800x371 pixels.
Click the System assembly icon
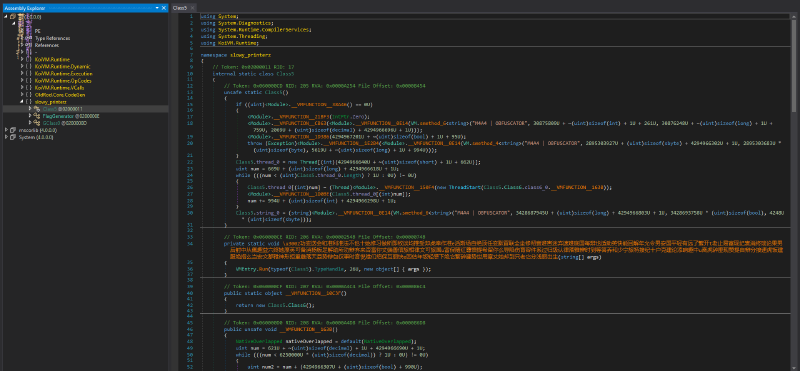[13, 137]
